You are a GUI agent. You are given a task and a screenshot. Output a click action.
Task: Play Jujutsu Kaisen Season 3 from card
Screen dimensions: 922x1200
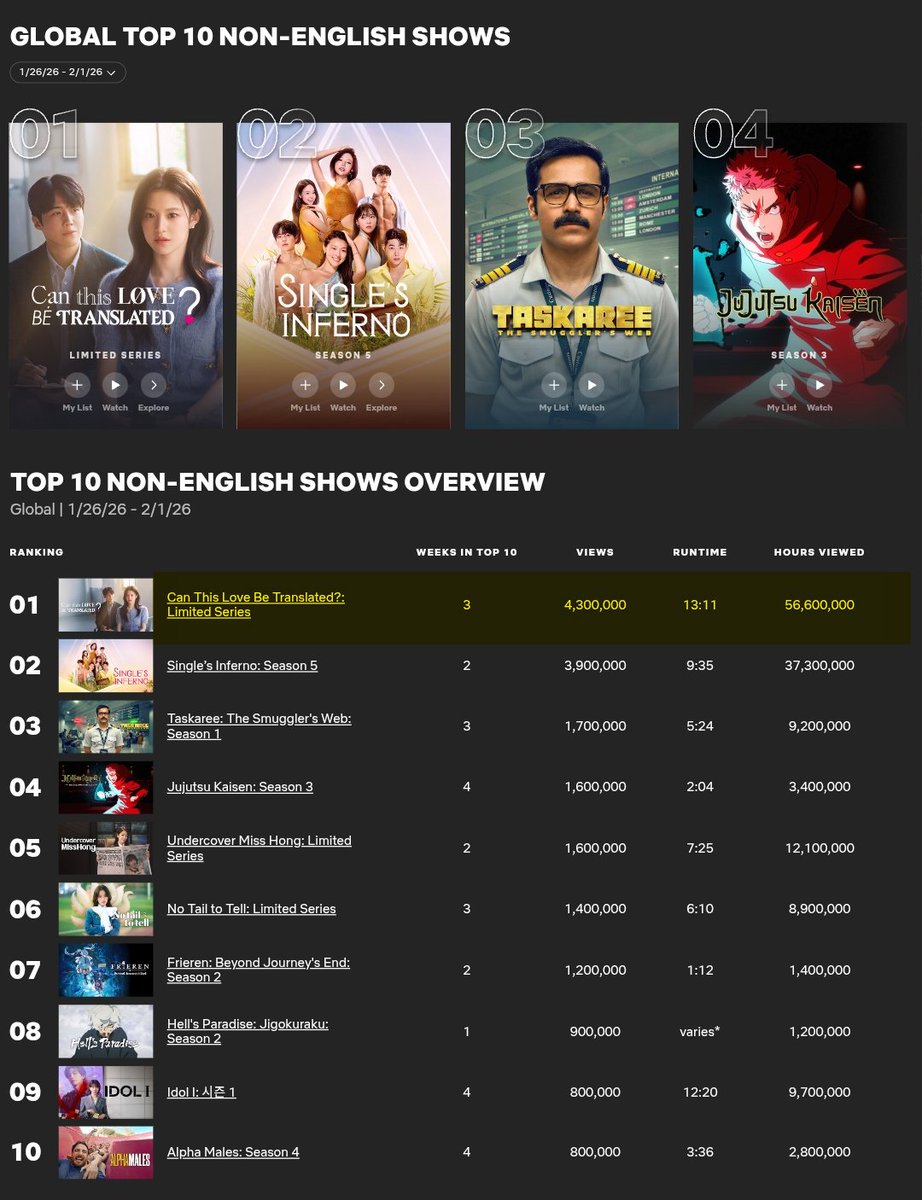coord(819,385)
